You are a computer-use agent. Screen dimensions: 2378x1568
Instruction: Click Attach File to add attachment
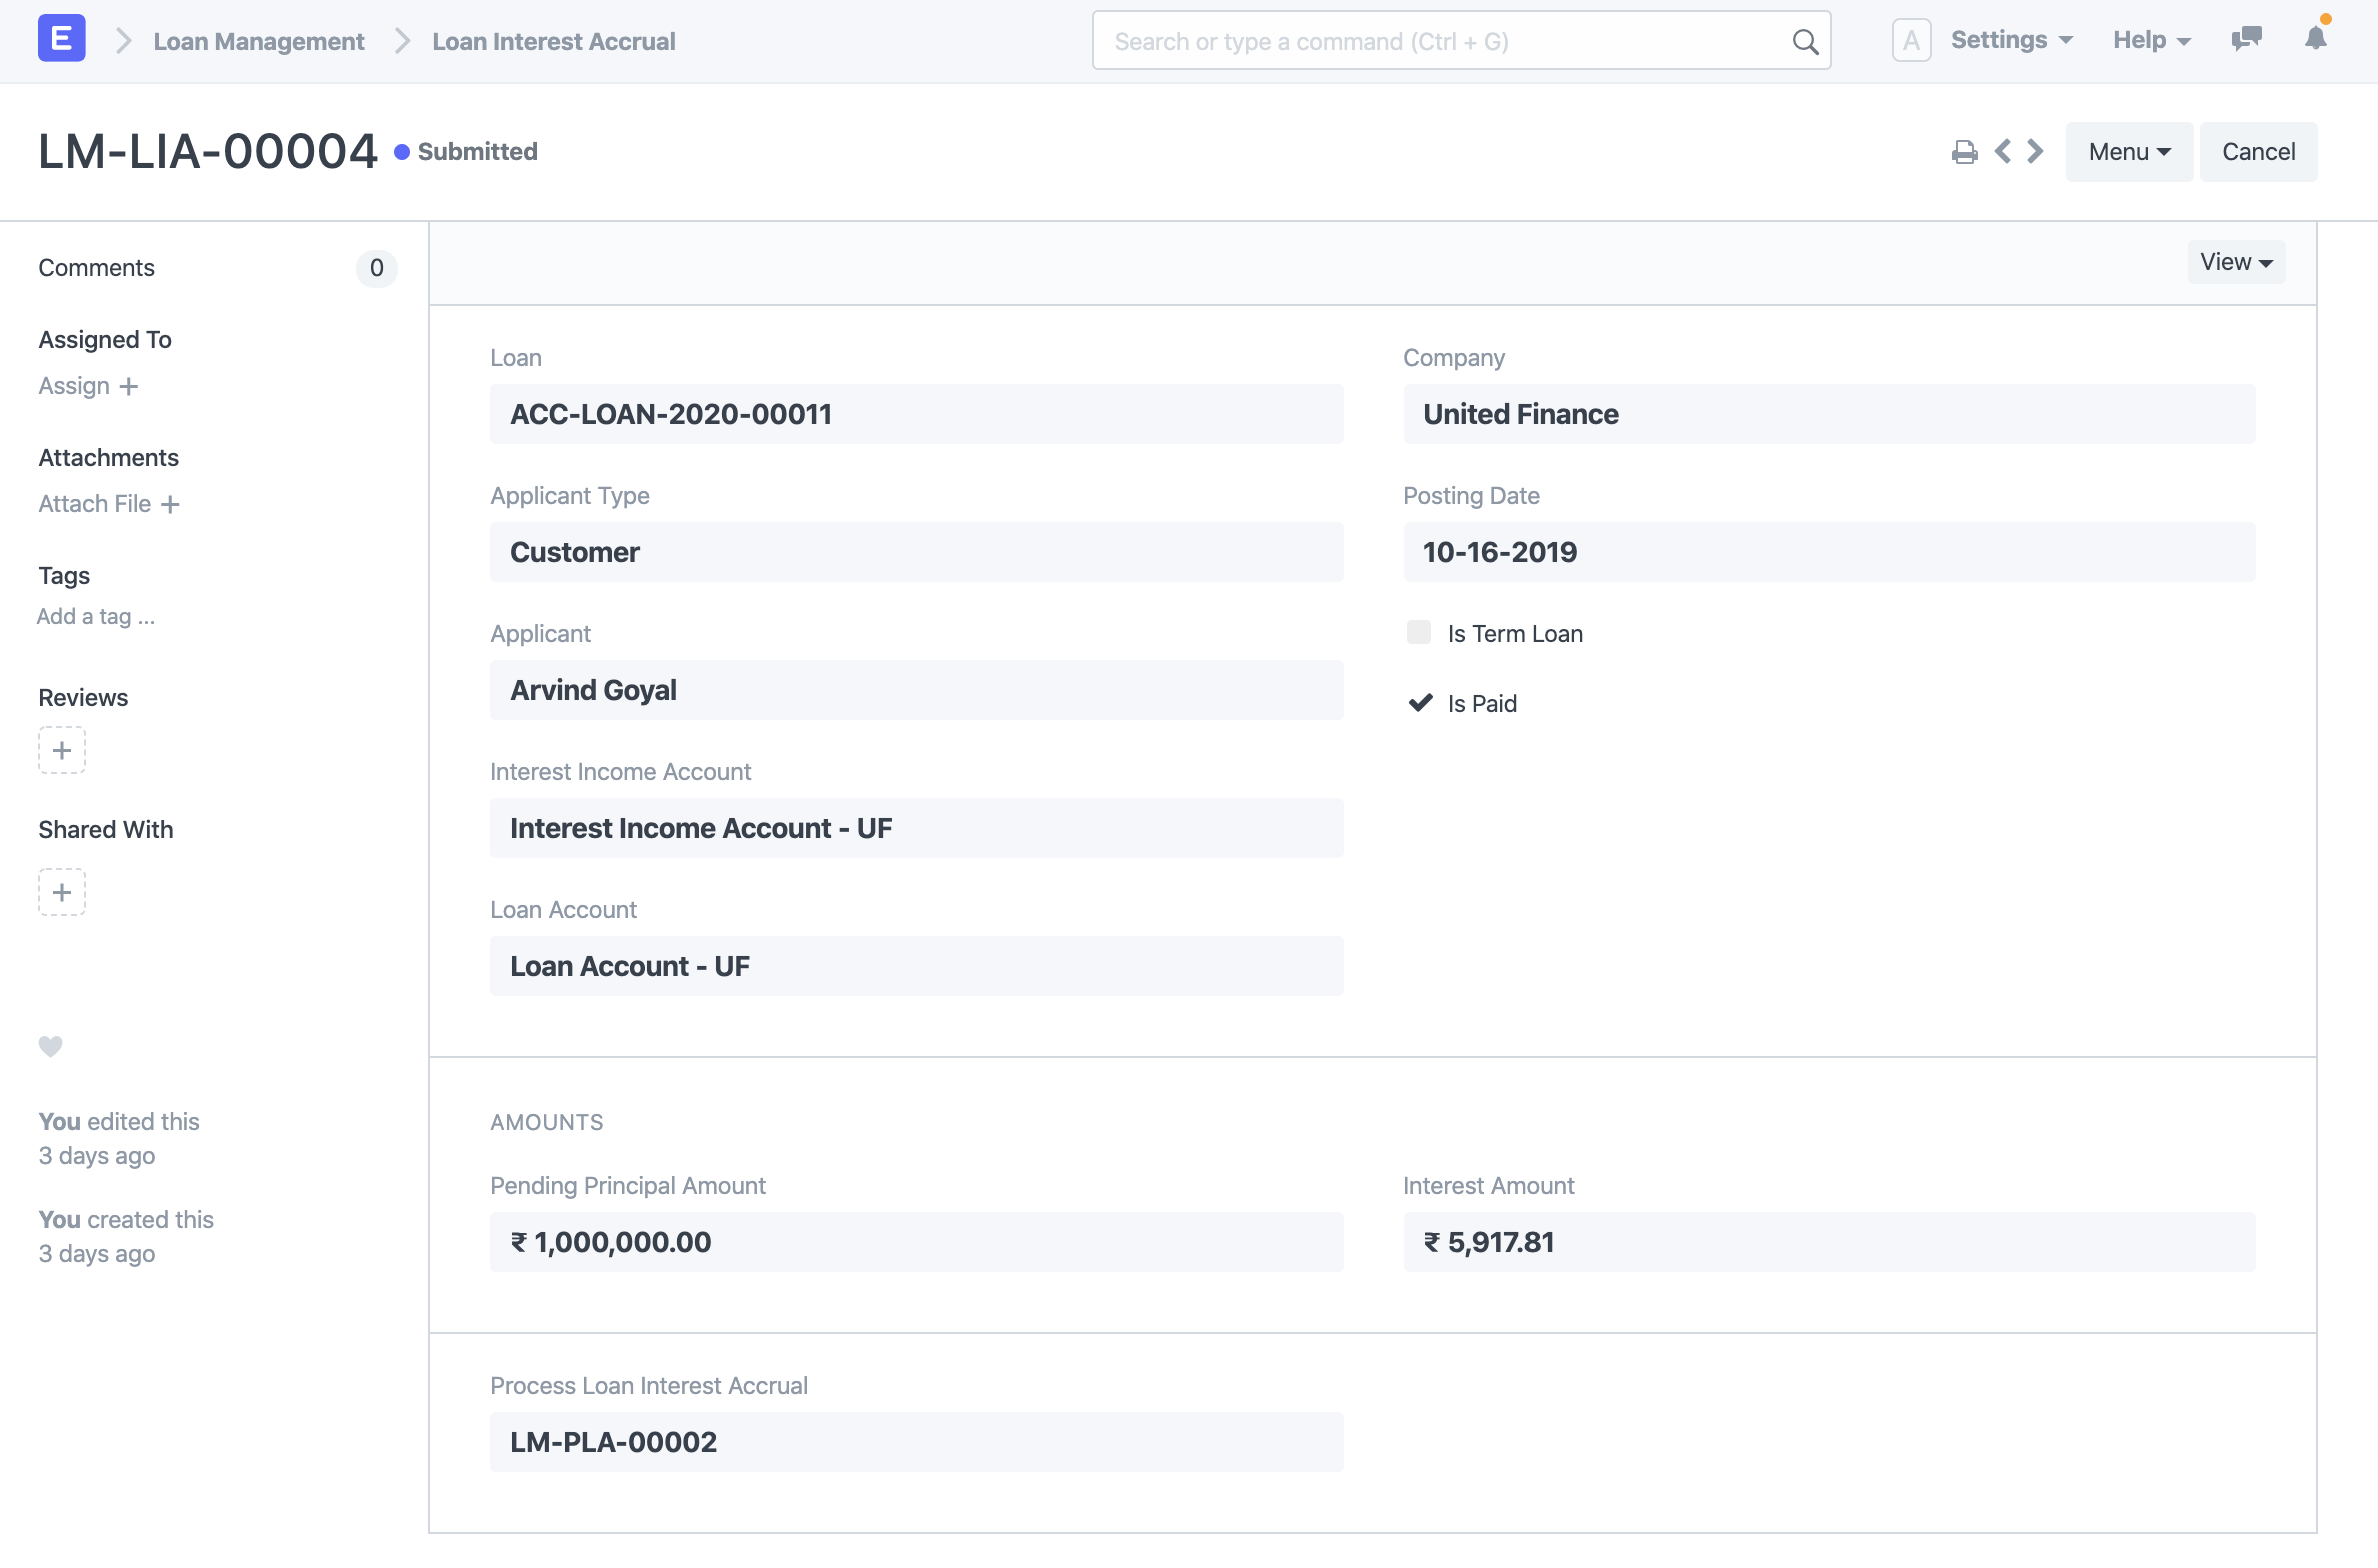(x=110, y=504)
